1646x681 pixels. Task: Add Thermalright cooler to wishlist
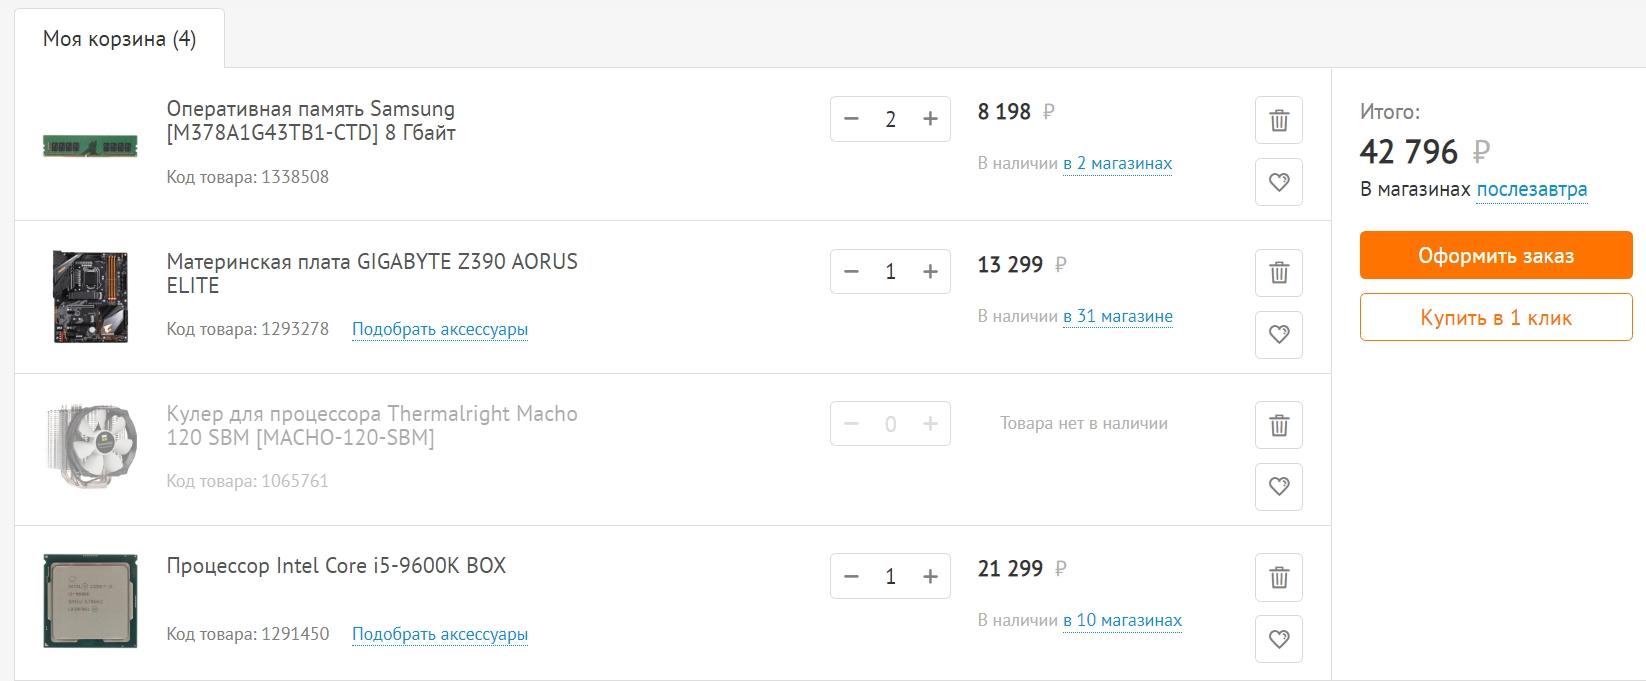tap(1278, 487)
